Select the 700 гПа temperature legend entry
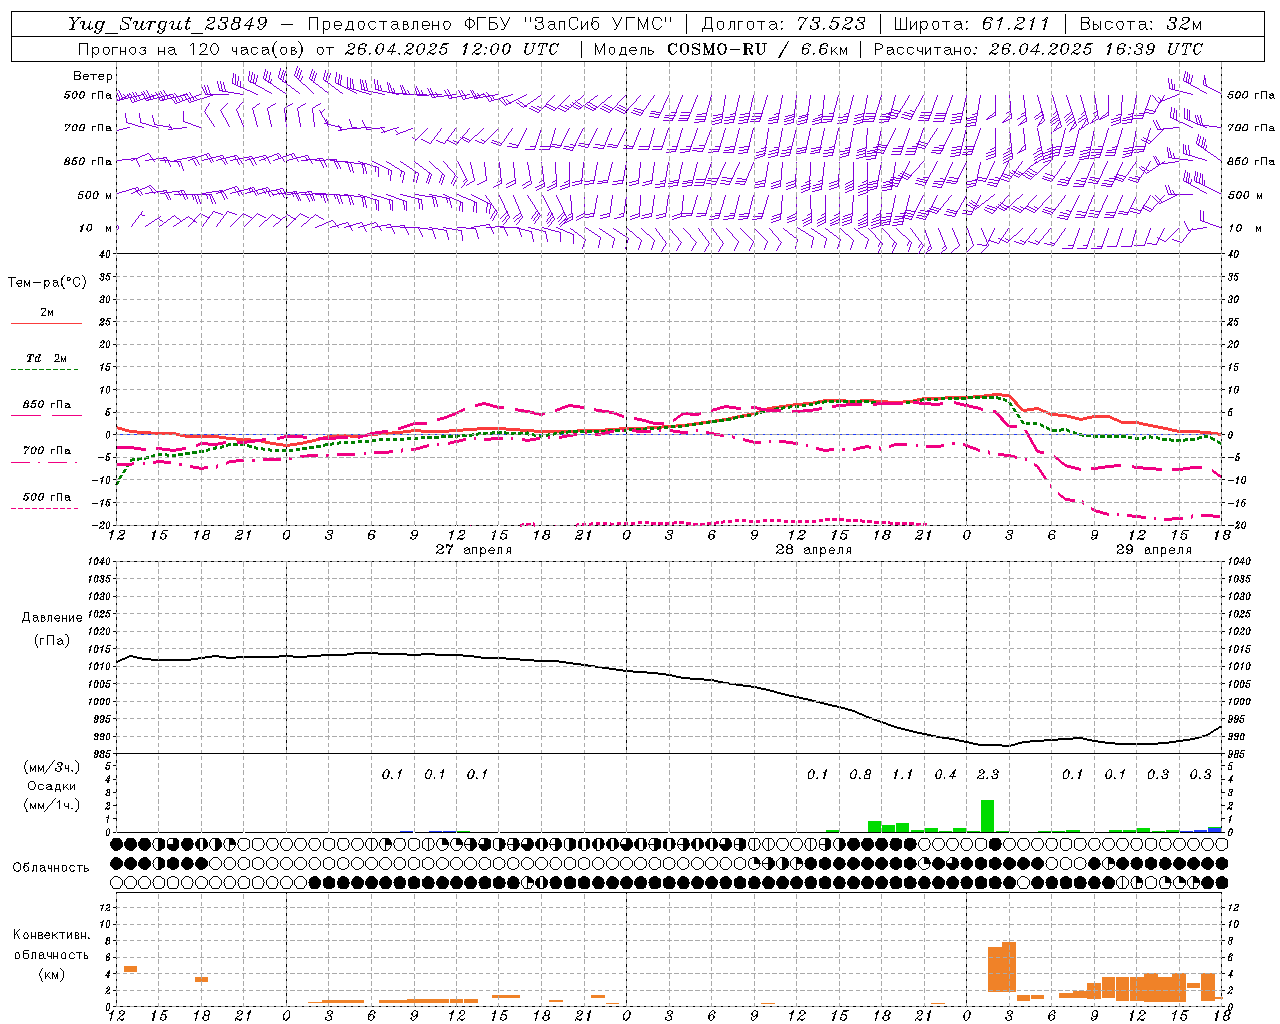This screenshot has width=1280, height=1024. click(x=47, y=451)
